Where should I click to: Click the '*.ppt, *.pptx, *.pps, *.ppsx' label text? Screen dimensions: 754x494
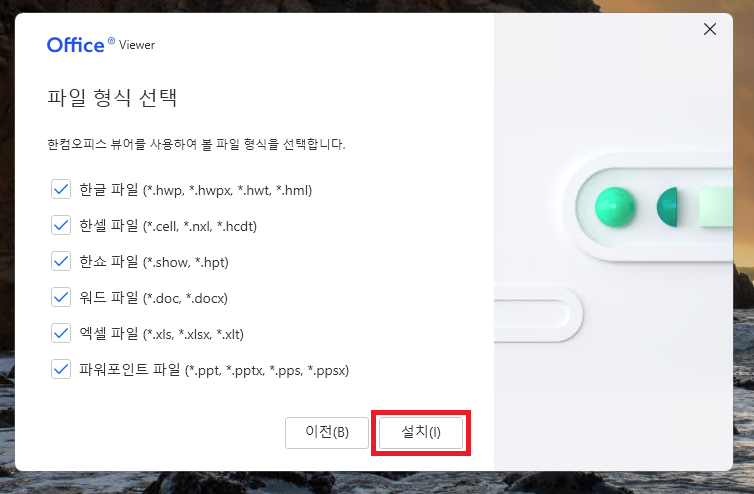[267, 370]
